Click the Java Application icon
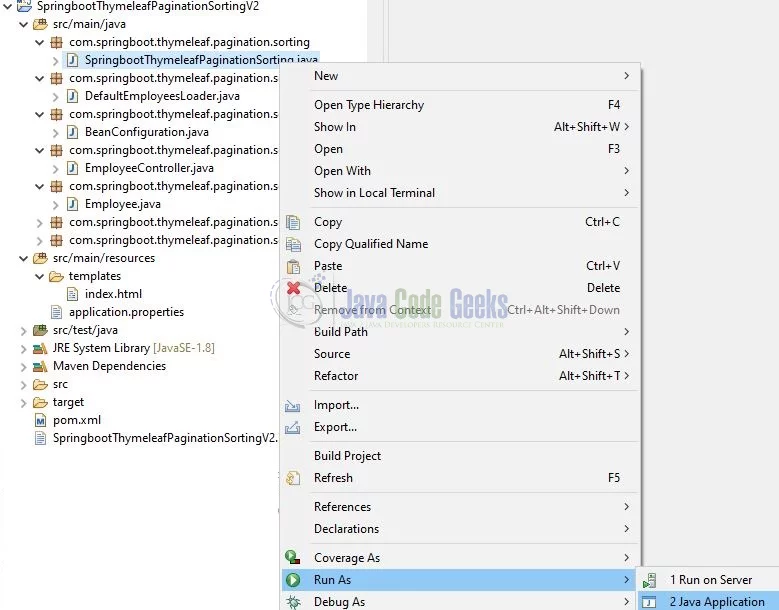 [x=649, y=602]
